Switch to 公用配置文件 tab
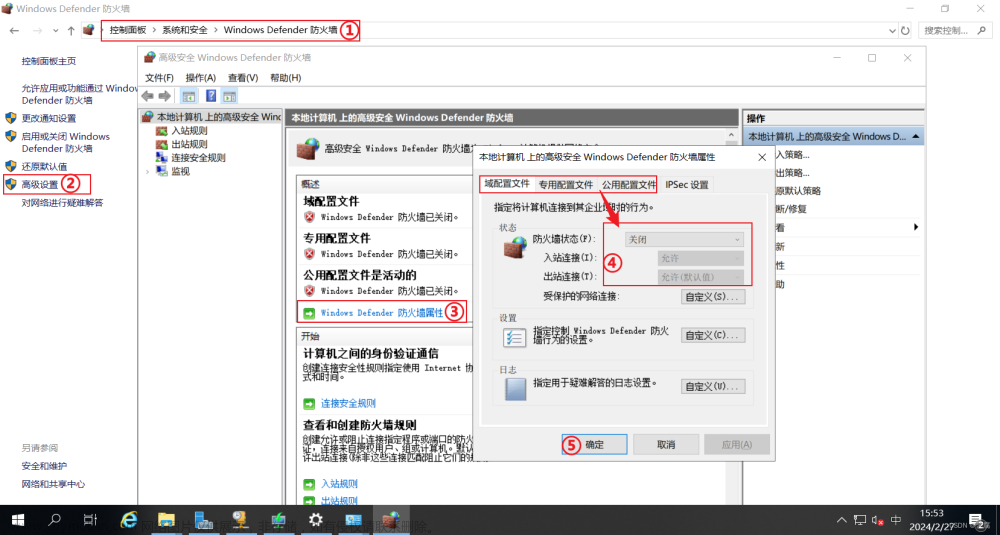The image size is (1000, 535). 629,185
